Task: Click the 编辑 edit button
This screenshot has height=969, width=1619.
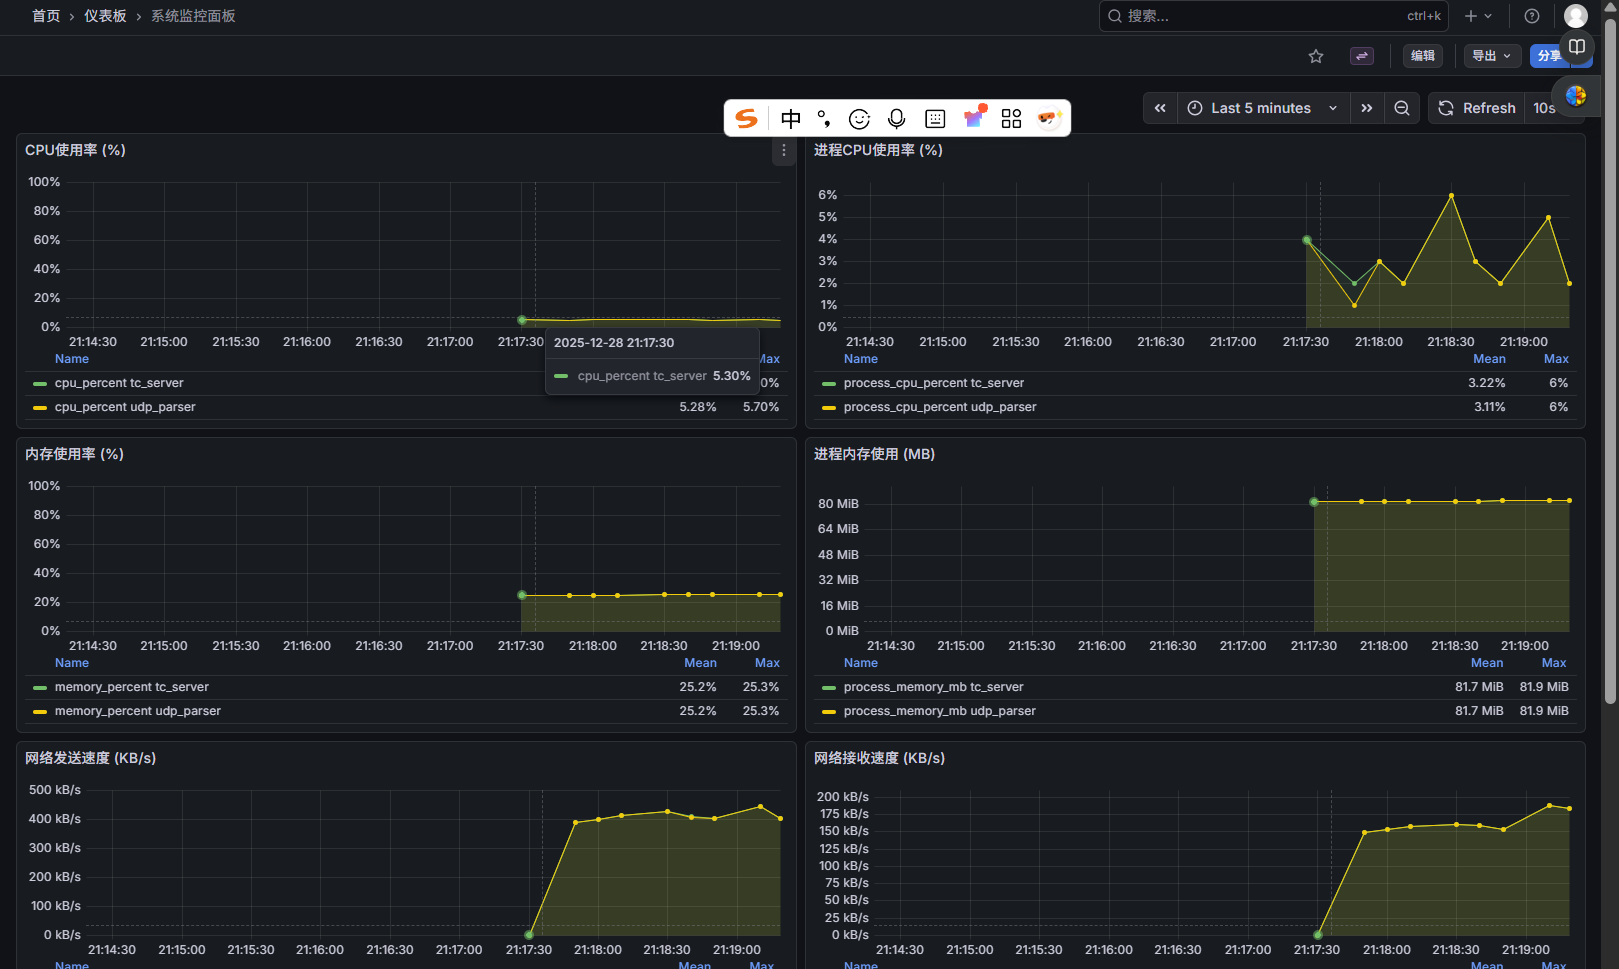Action: point(1422,56)
